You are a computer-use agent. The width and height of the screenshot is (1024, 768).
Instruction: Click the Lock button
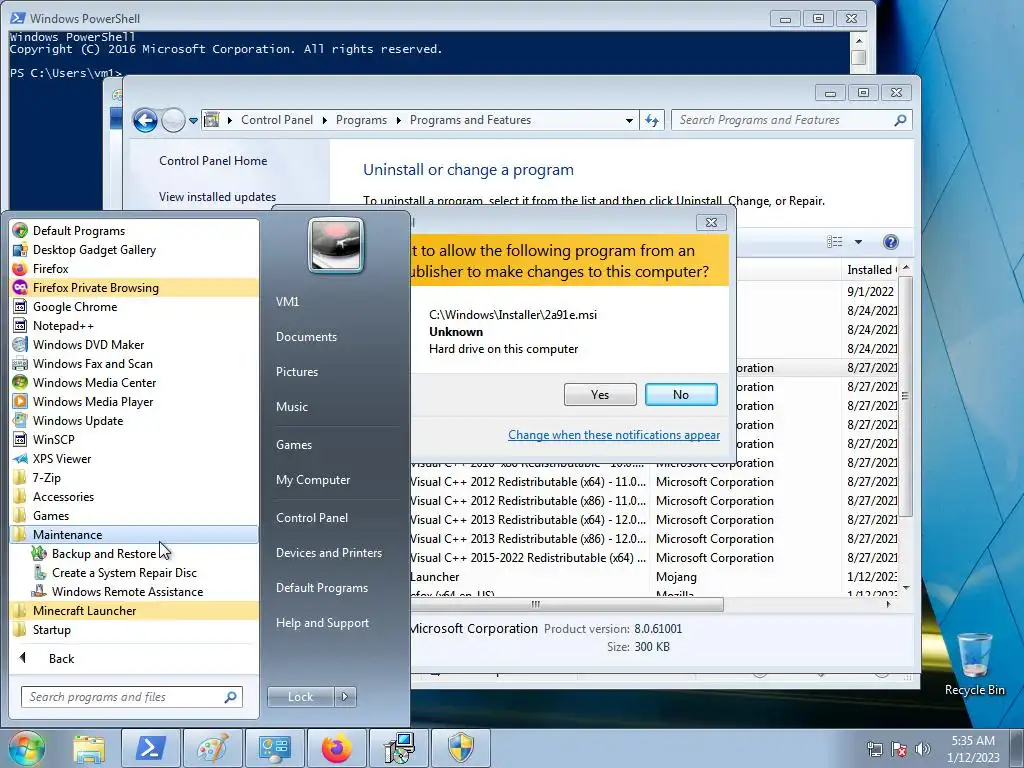point(300,697)
